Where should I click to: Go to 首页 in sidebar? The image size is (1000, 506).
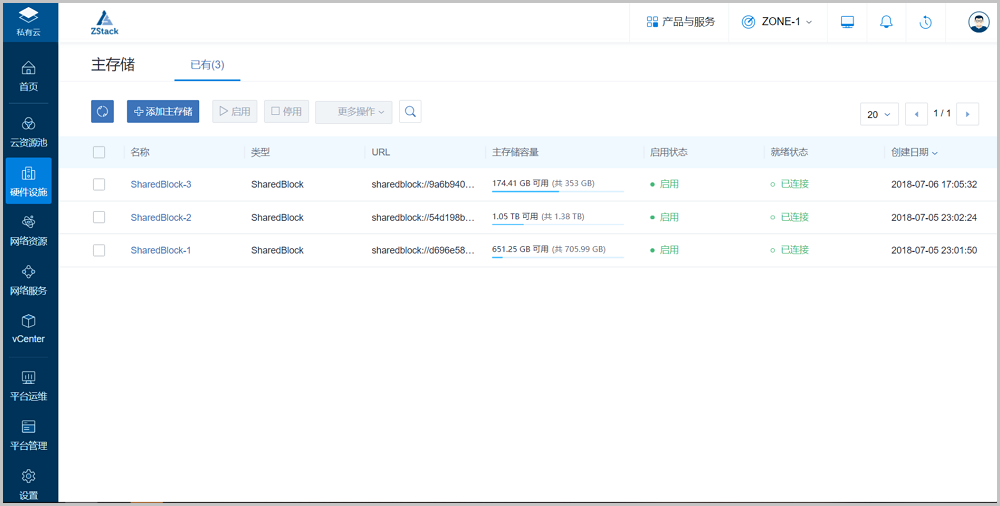point(28,76)
